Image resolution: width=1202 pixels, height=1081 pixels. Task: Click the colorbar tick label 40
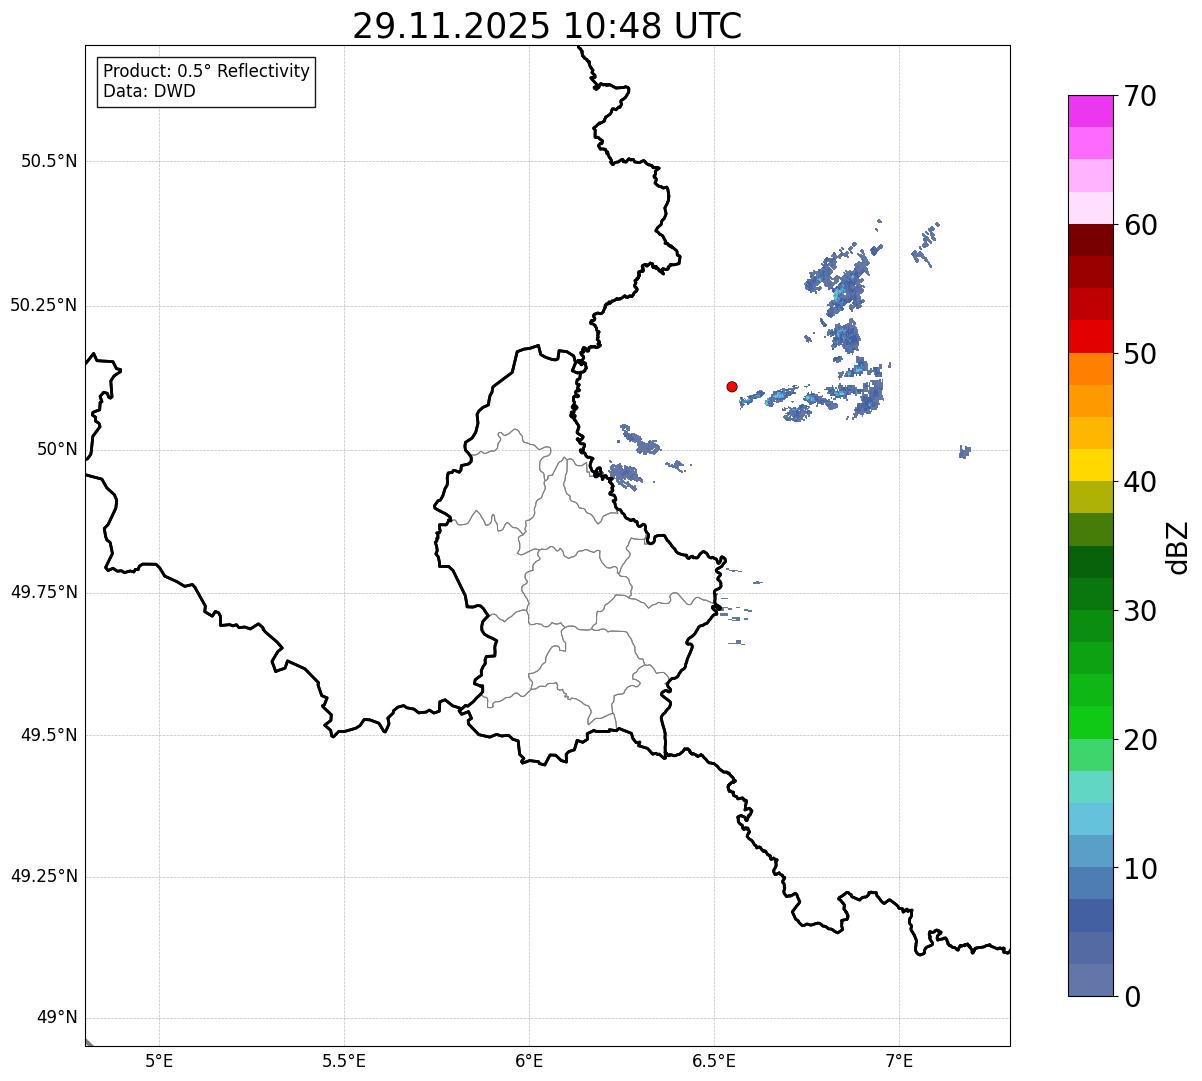1140,482
